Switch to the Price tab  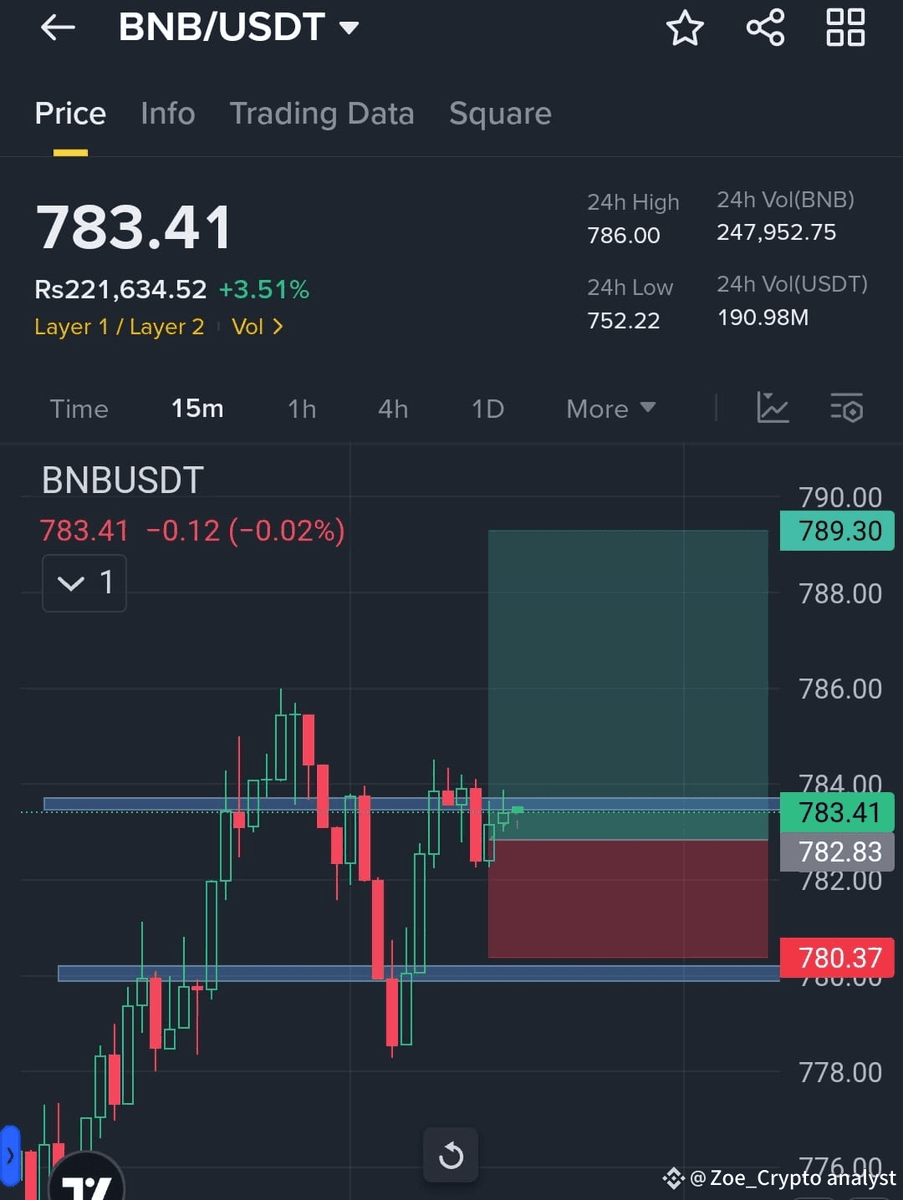click(70, 113)
